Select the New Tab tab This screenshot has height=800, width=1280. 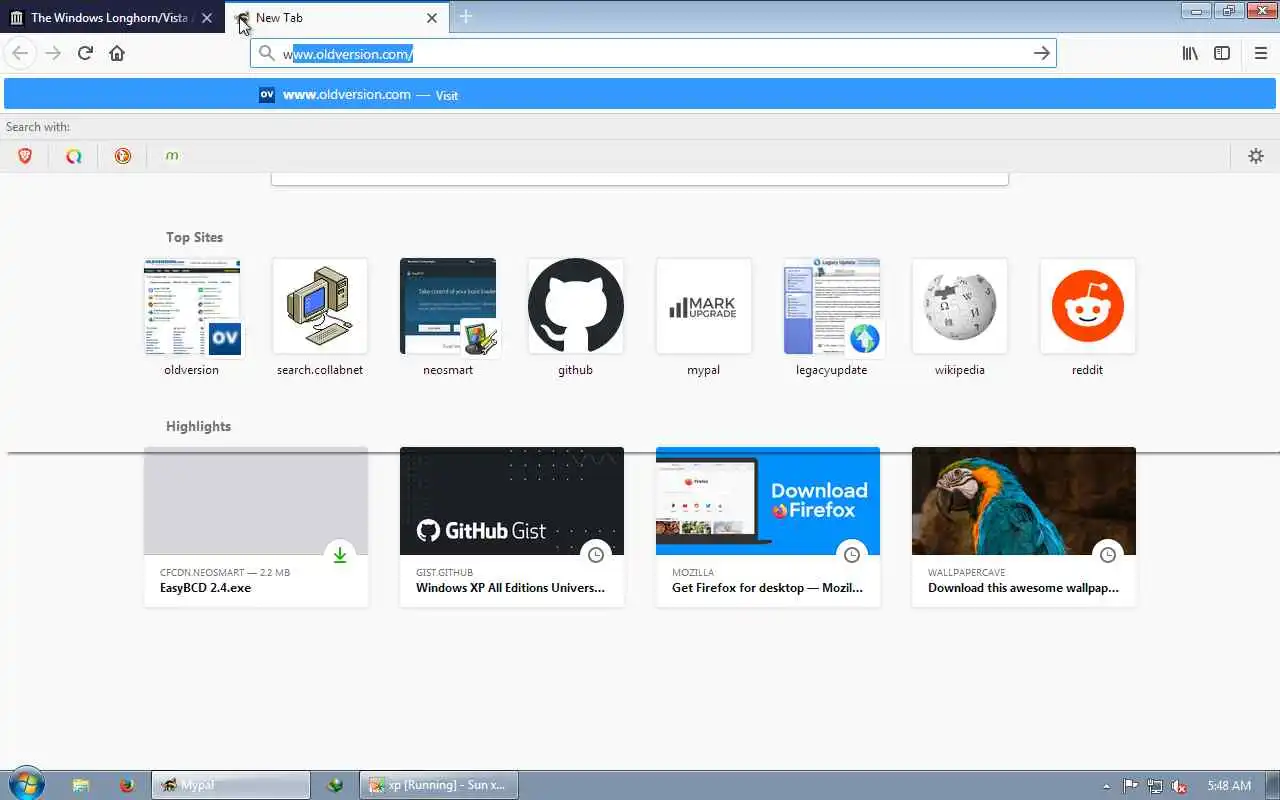(x=337, y=18)
